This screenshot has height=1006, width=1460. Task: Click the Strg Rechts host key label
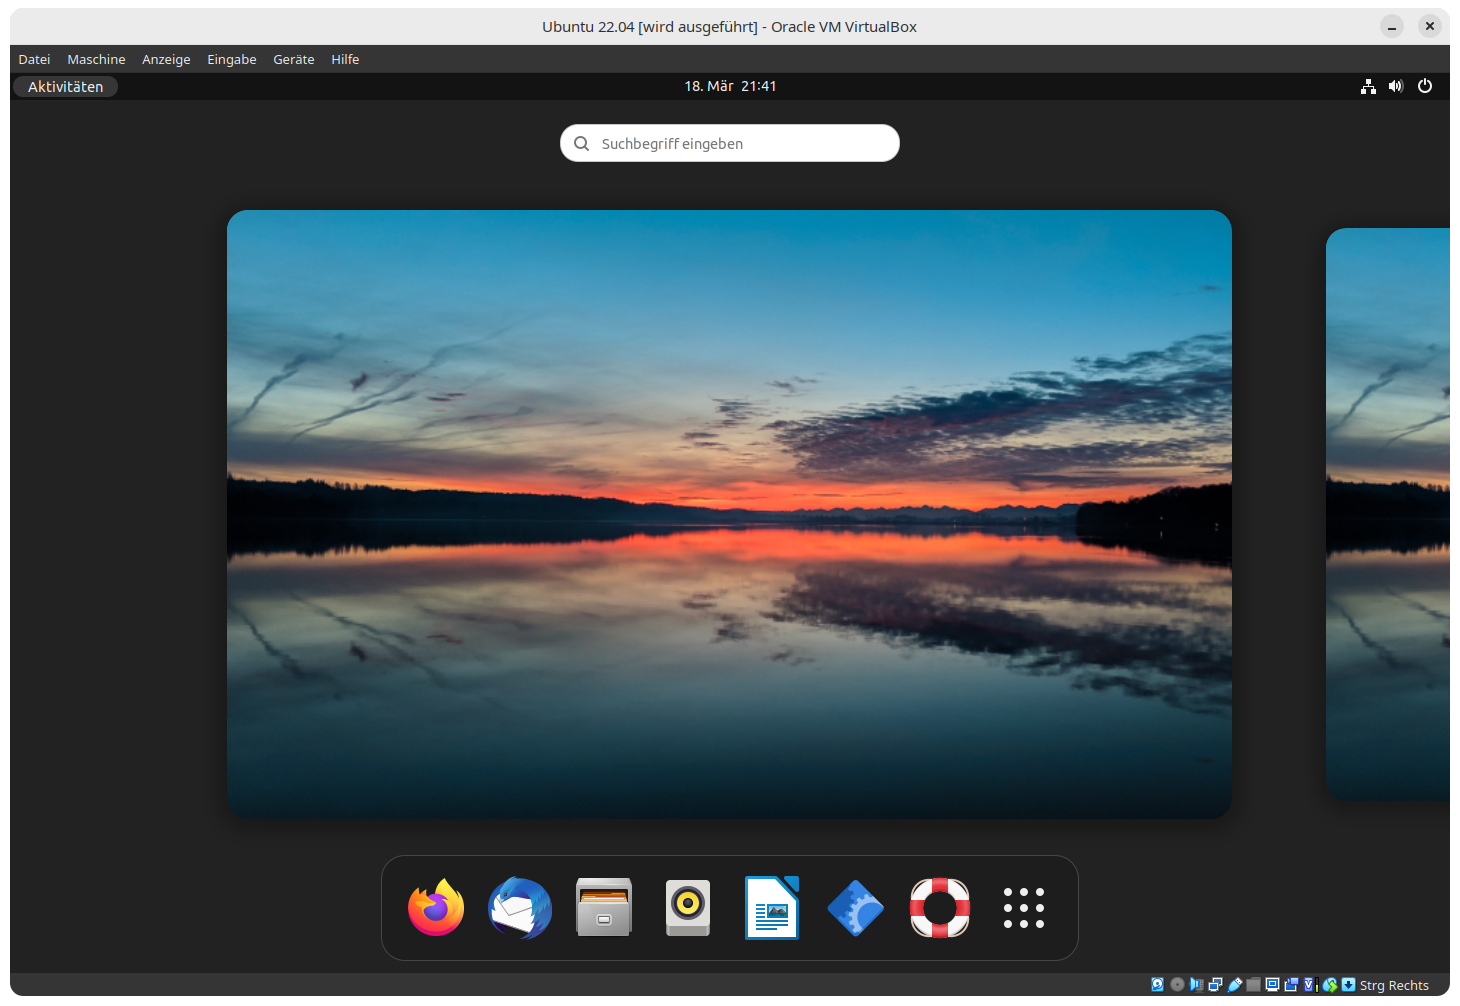tap(1394, 985)
